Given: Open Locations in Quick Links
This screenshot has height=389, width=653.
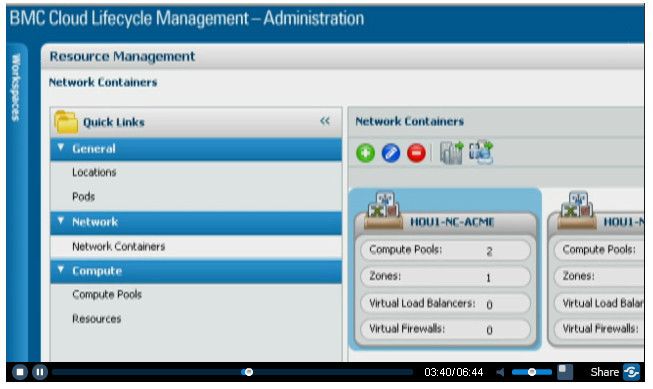Looking at the screenshot, I should point(94,172).
